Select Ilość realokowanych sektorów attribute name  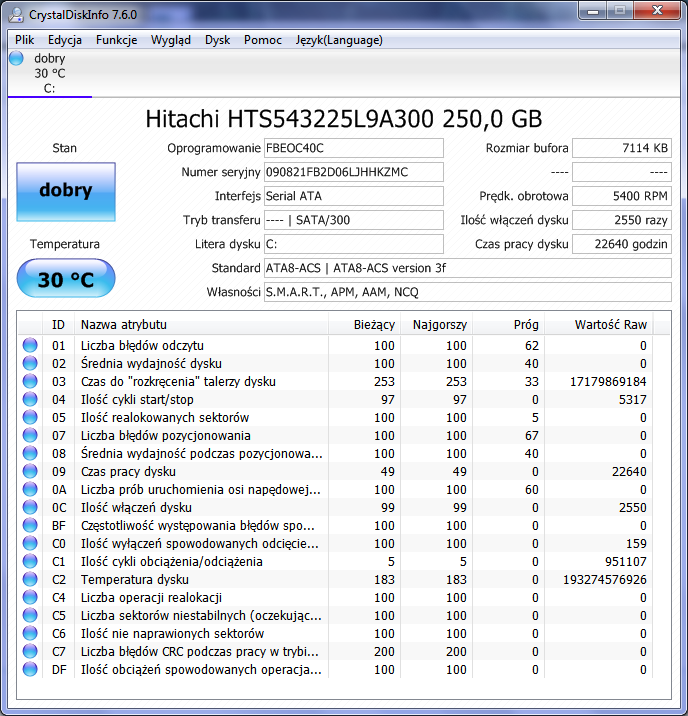coord(165,418)
